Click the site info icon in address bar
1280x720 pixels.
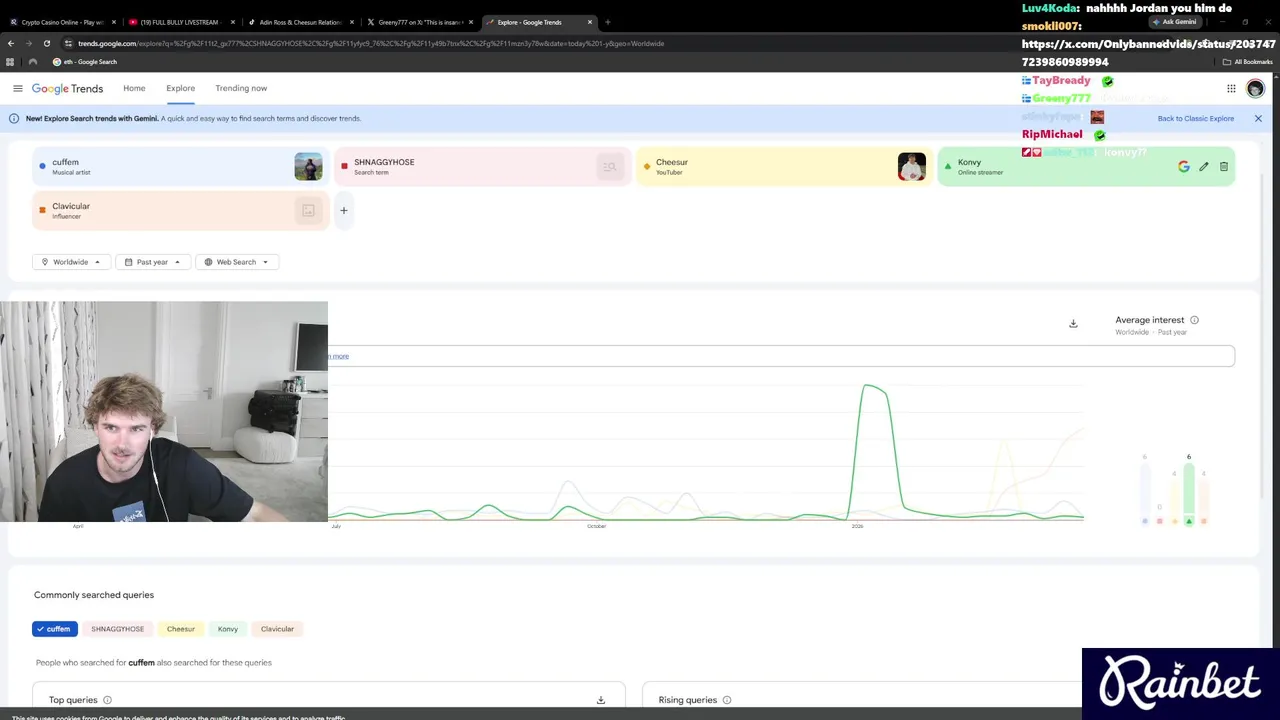(68, 43)
